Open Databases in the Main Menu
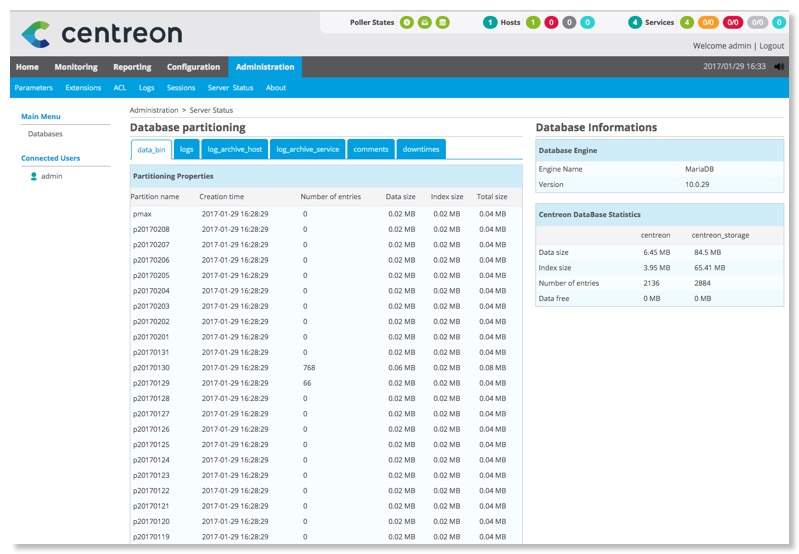The image size is (799, 554). 45,133
